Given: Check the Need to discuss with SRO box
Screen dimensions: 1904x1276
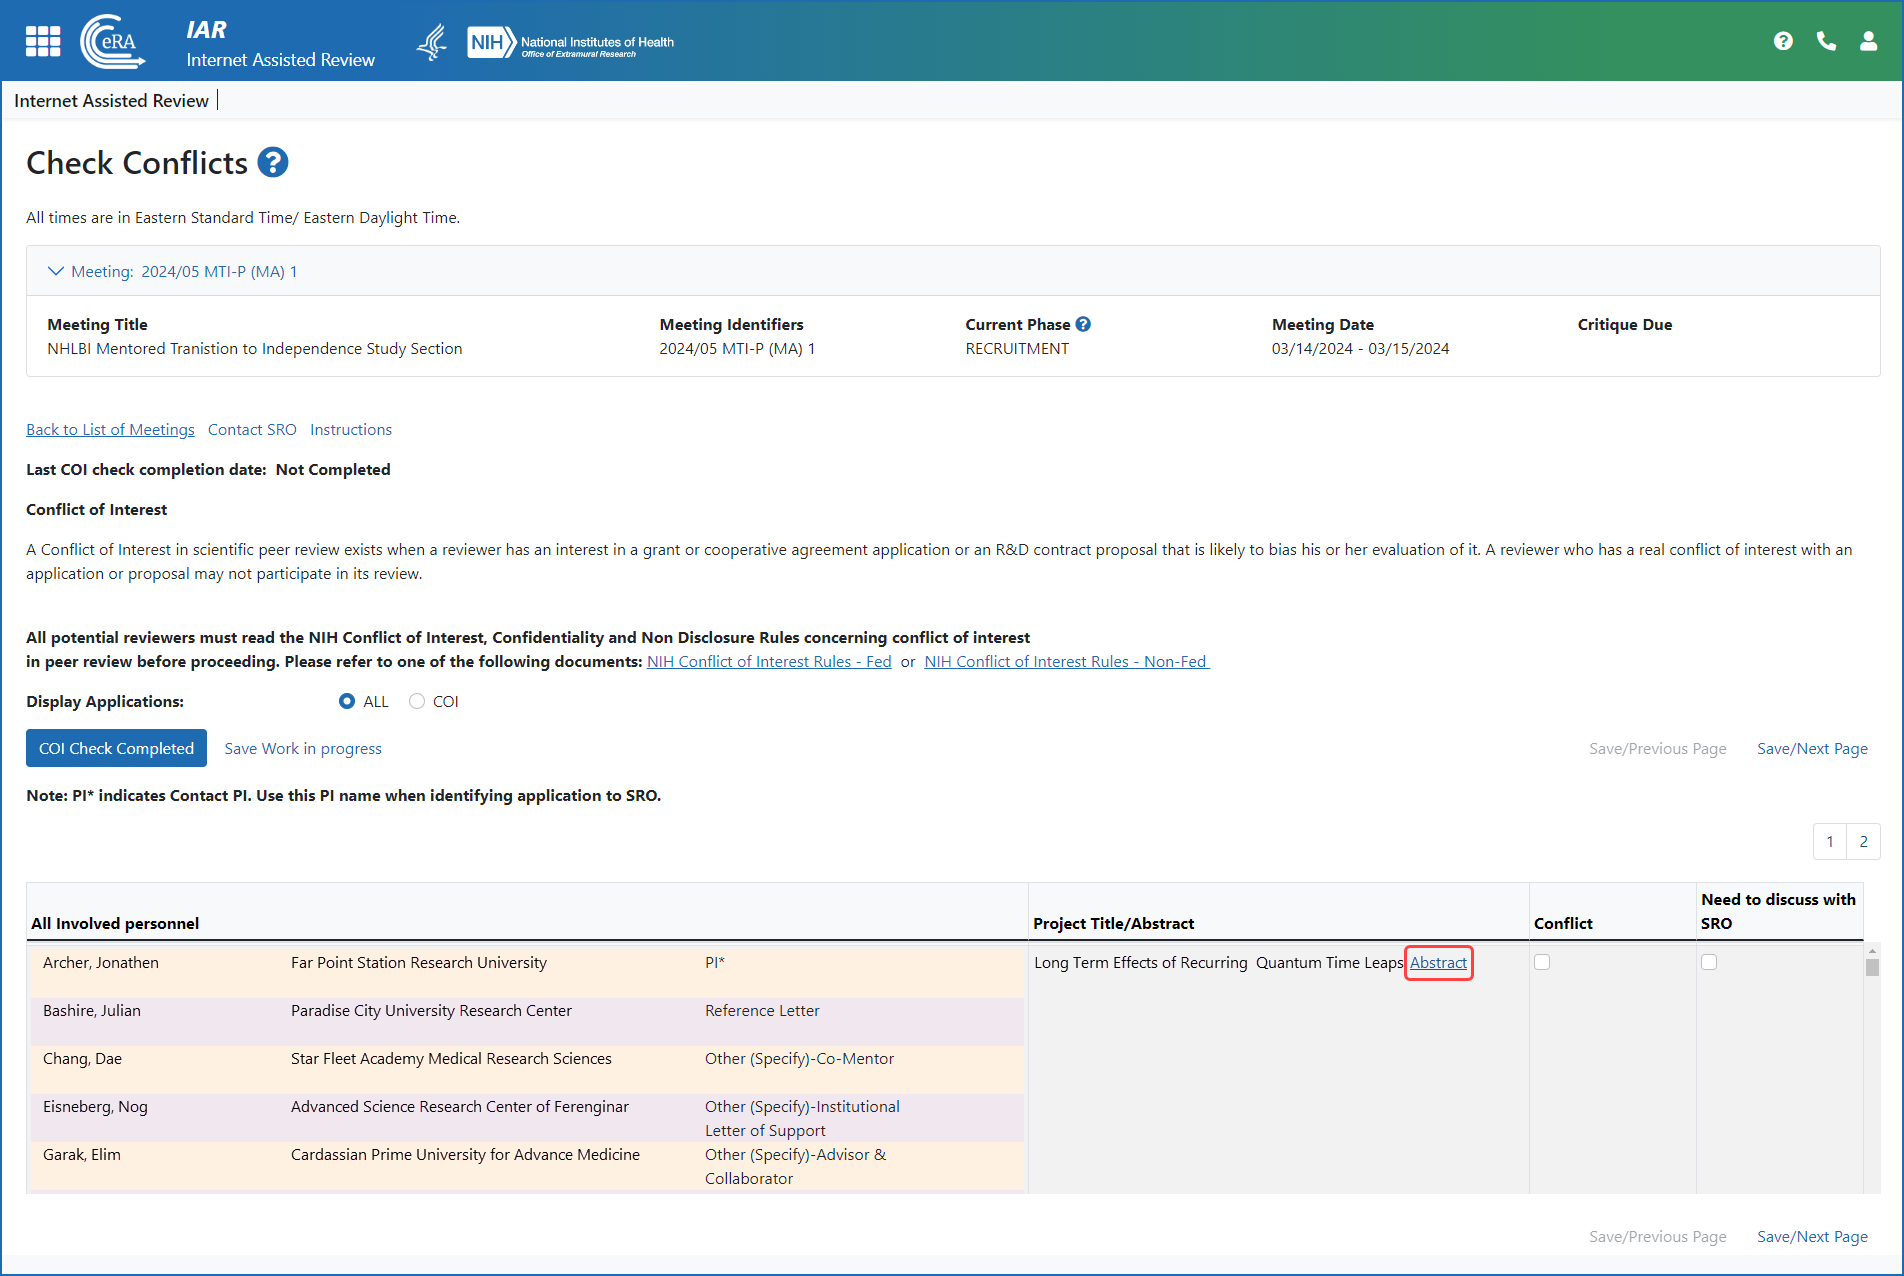Looking at the screenshot, I should click(1709, 962).
